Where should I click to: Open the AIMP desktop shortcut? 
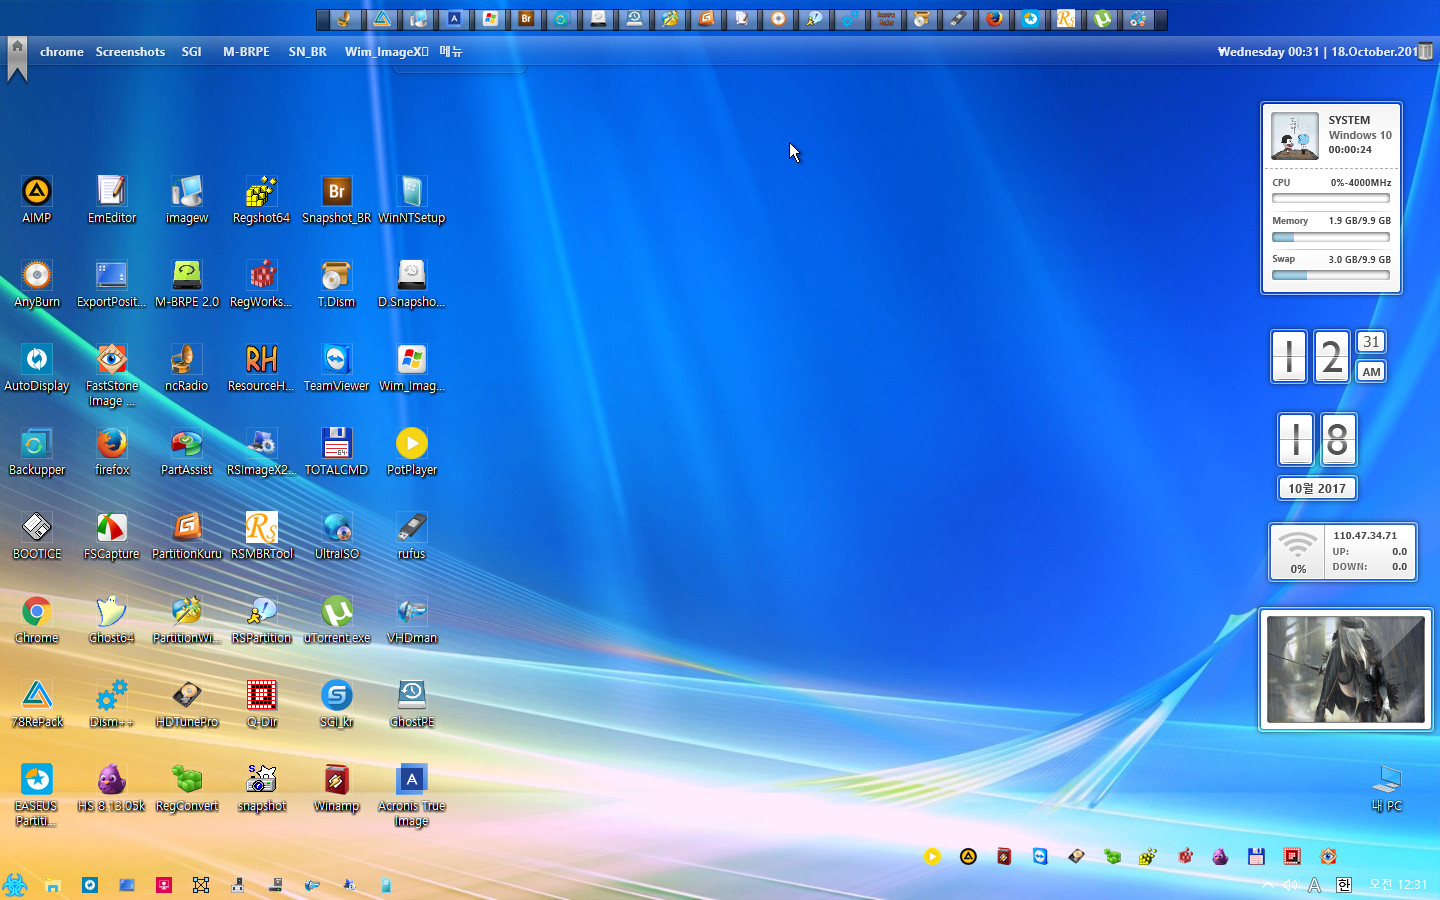coord(37,199)
